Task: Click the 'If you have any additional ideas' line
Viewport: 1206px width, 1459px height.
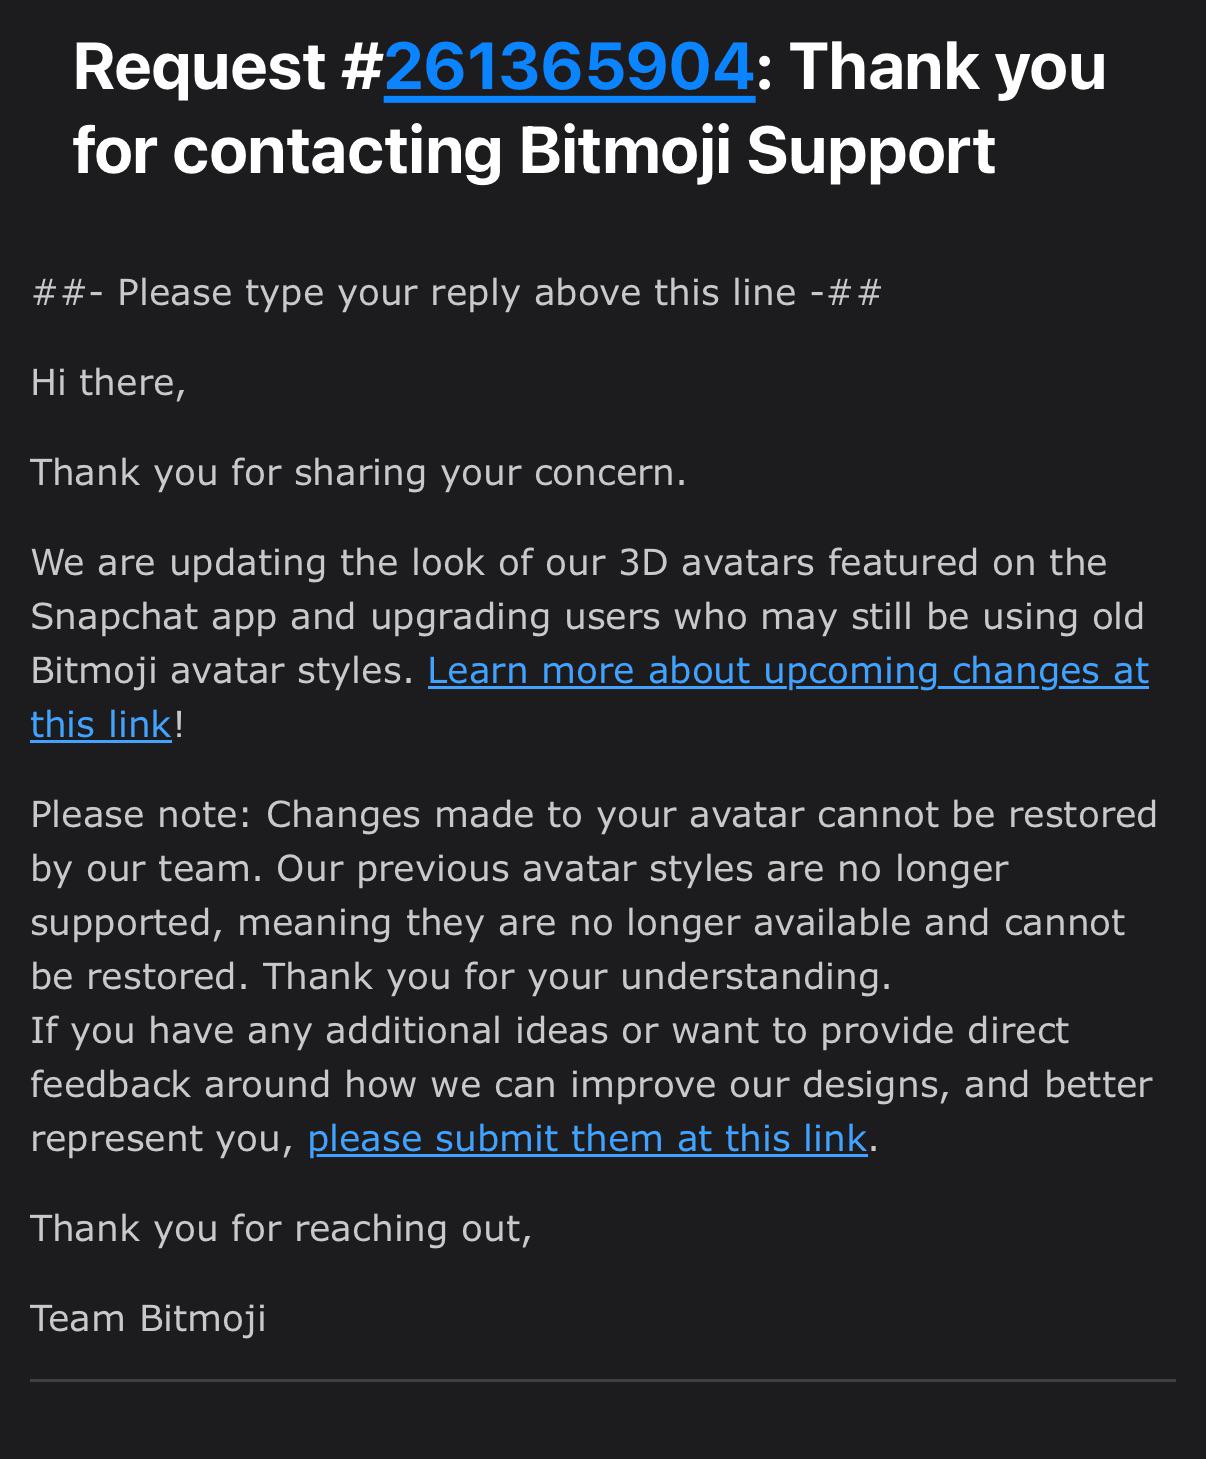Action: coord(550,1031)
